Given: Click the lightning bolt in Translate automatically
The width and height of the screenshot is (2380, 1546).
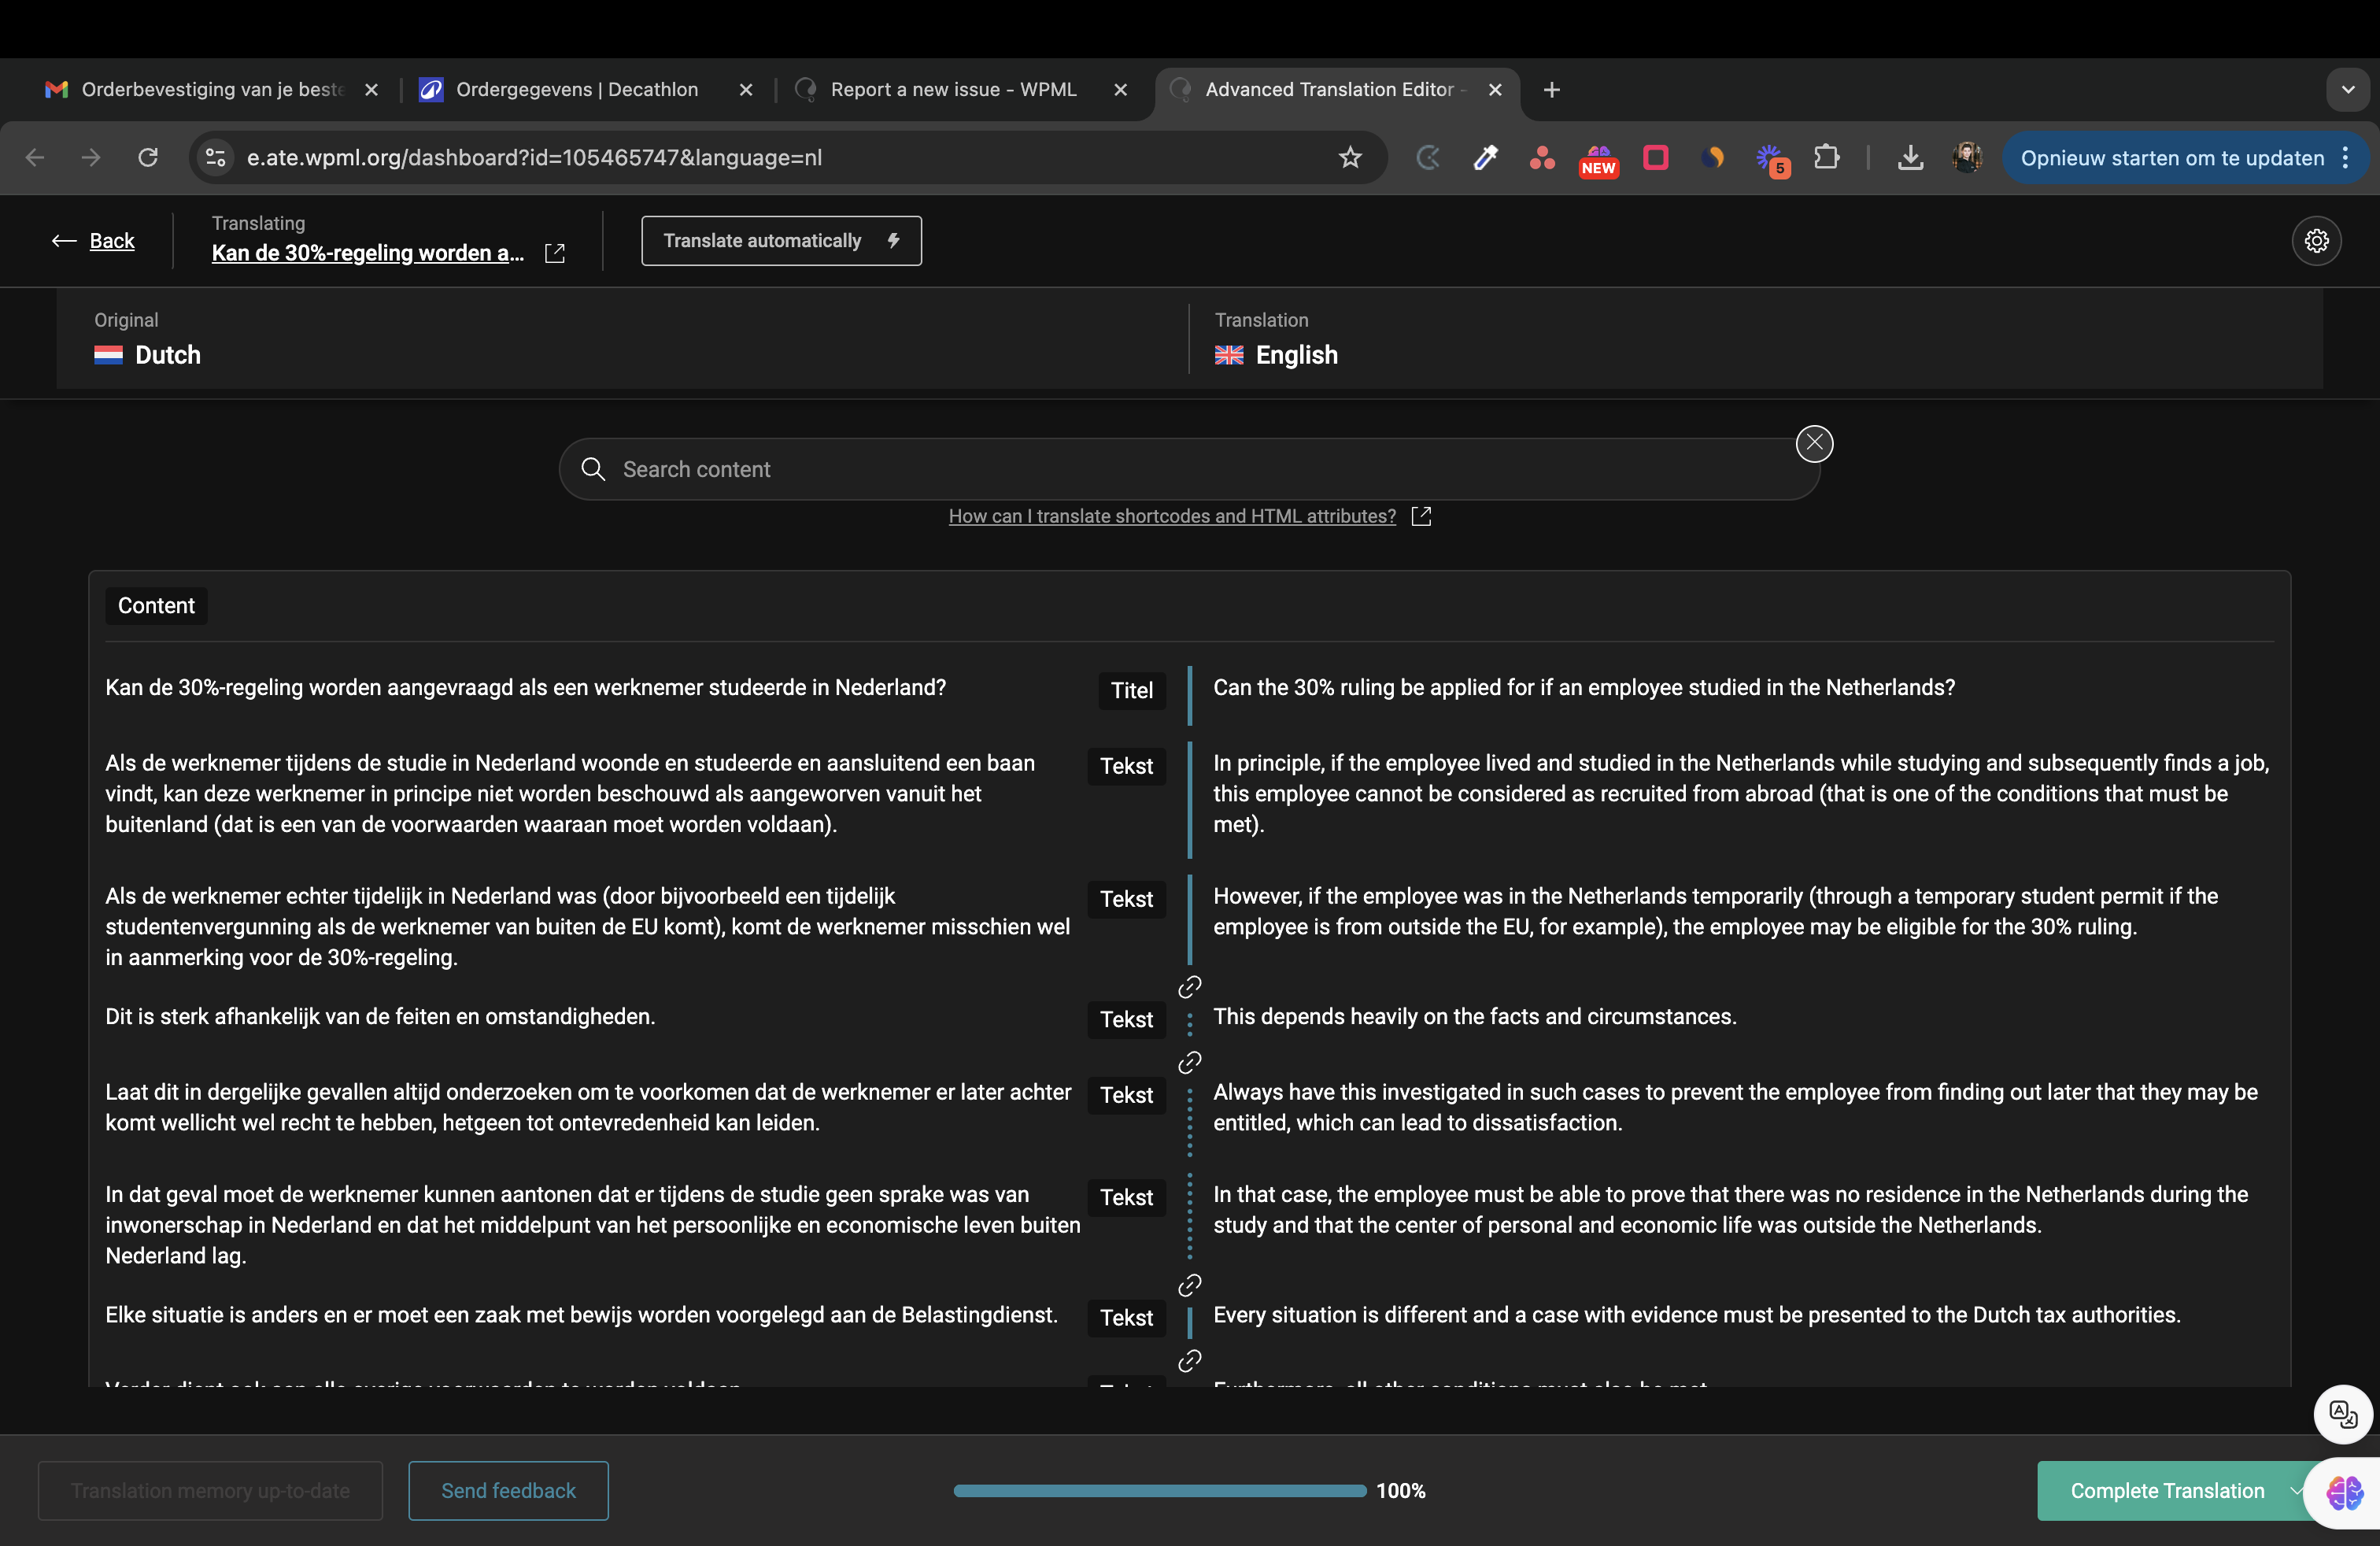Looking at the screenshot, I should (x=893, y=240).
